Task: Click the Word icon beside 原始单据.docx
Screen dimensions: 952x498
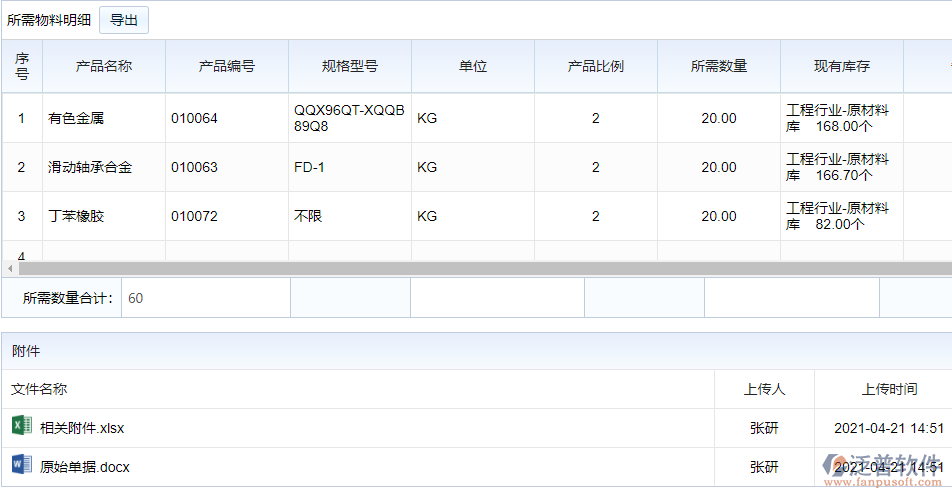Action: 21,466
